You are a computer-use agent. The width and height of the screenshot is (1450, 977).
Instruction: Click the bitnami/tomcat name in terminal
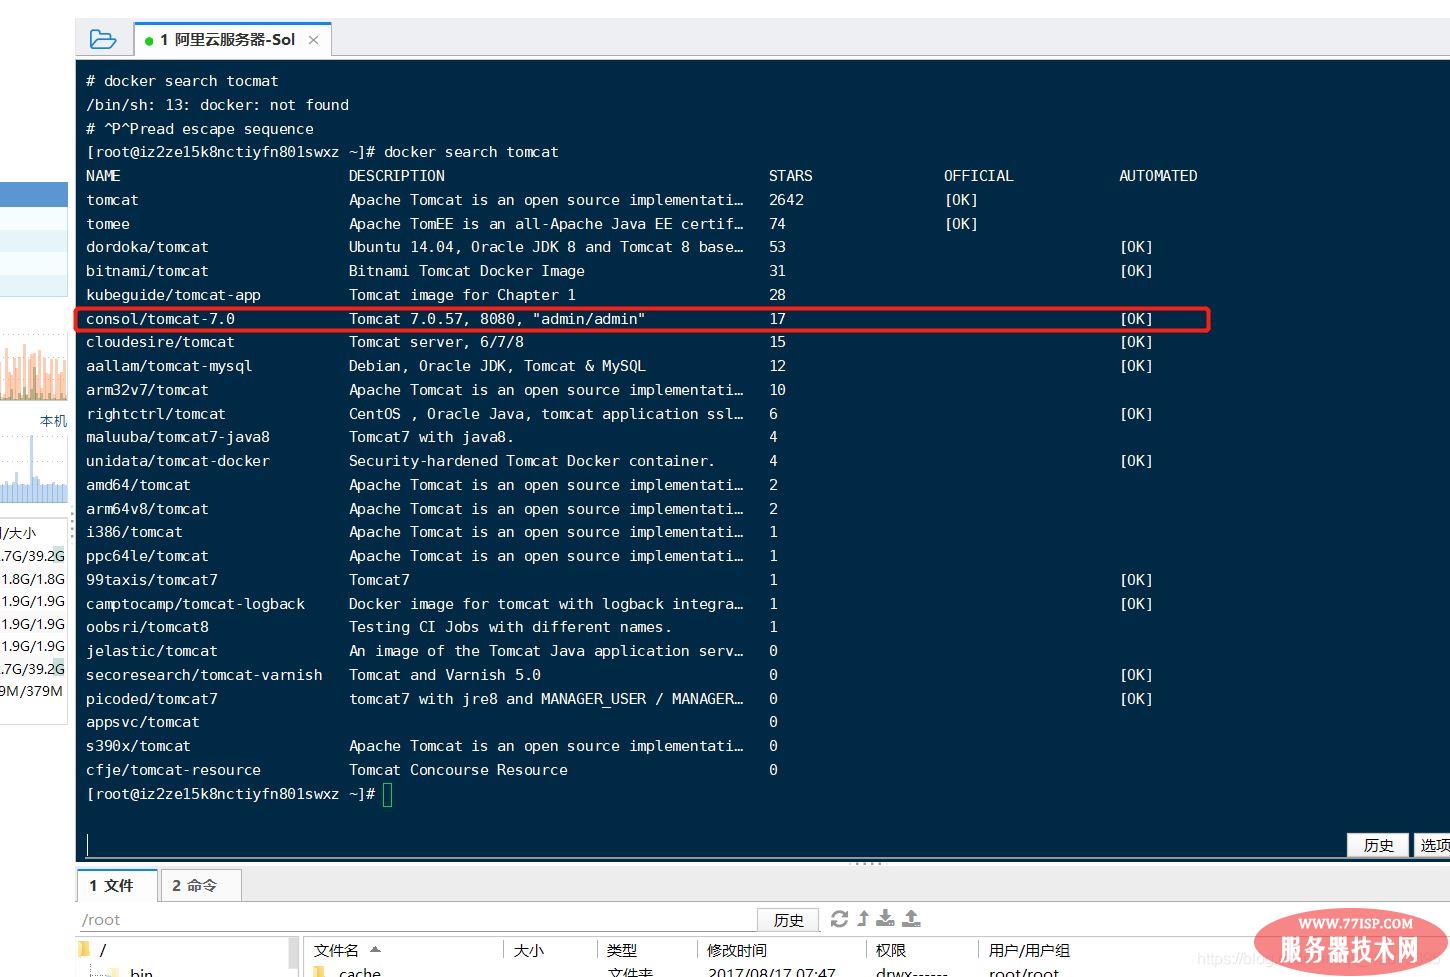(x=147, y=271)
